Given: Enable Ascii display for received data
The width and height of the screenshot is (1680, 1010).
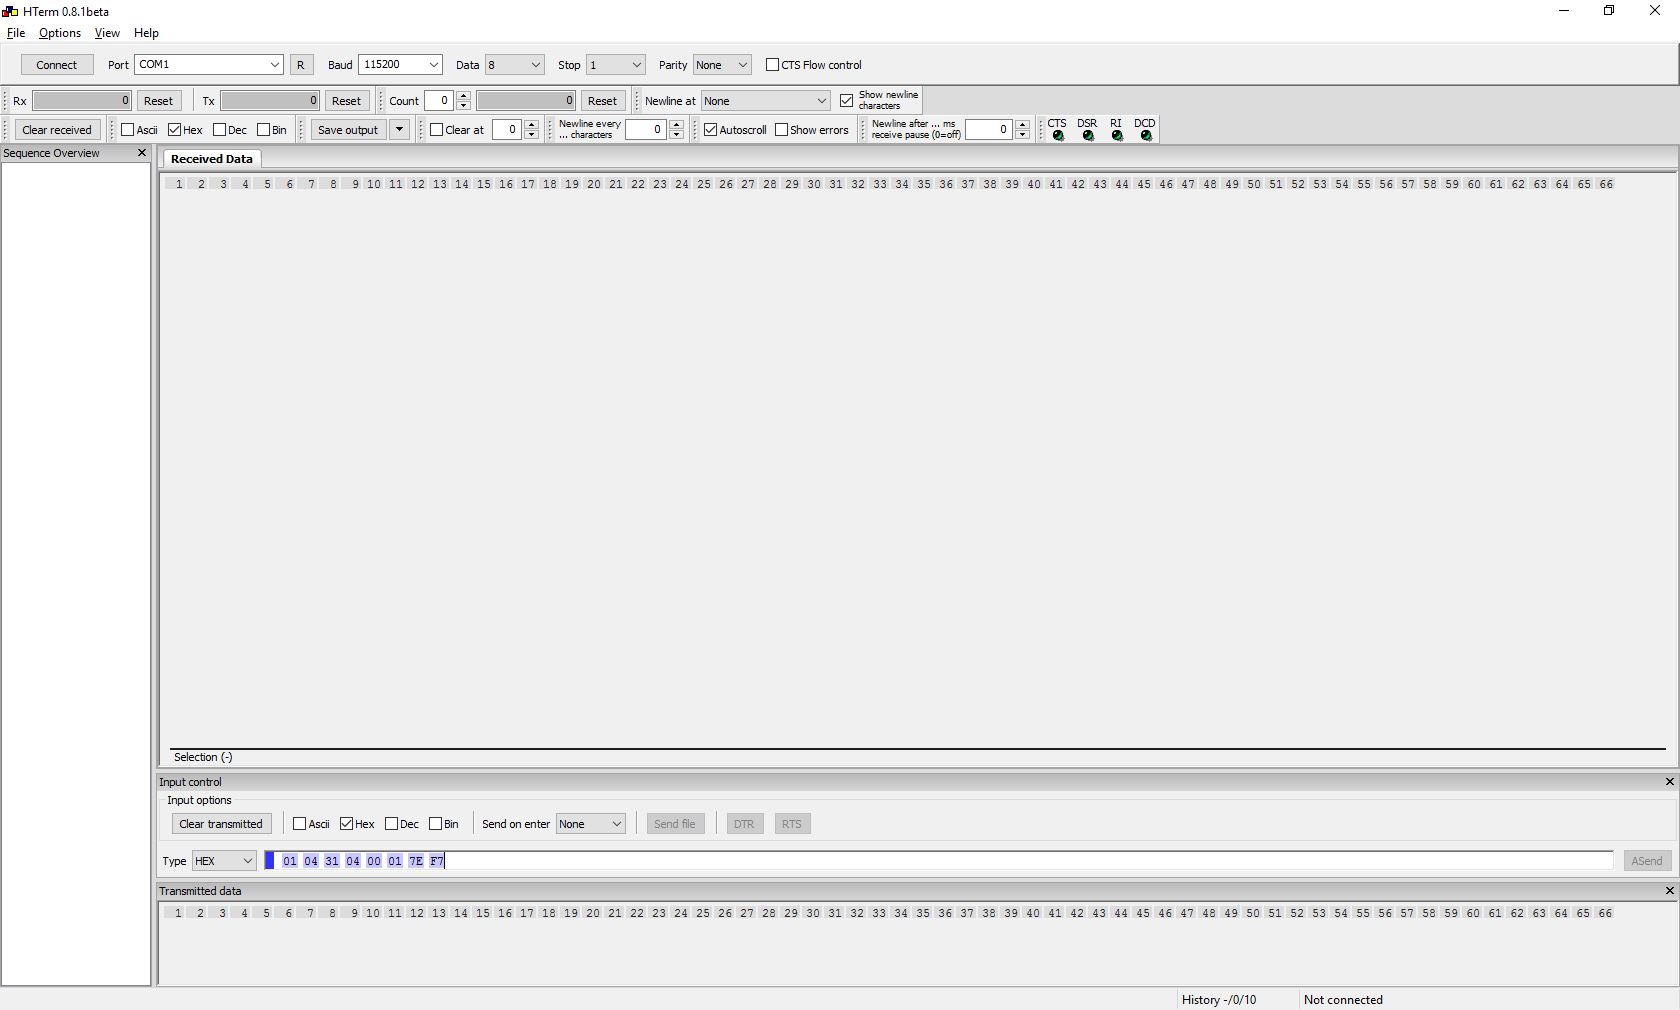Looking at the screenshot, I should coord(128,130).
